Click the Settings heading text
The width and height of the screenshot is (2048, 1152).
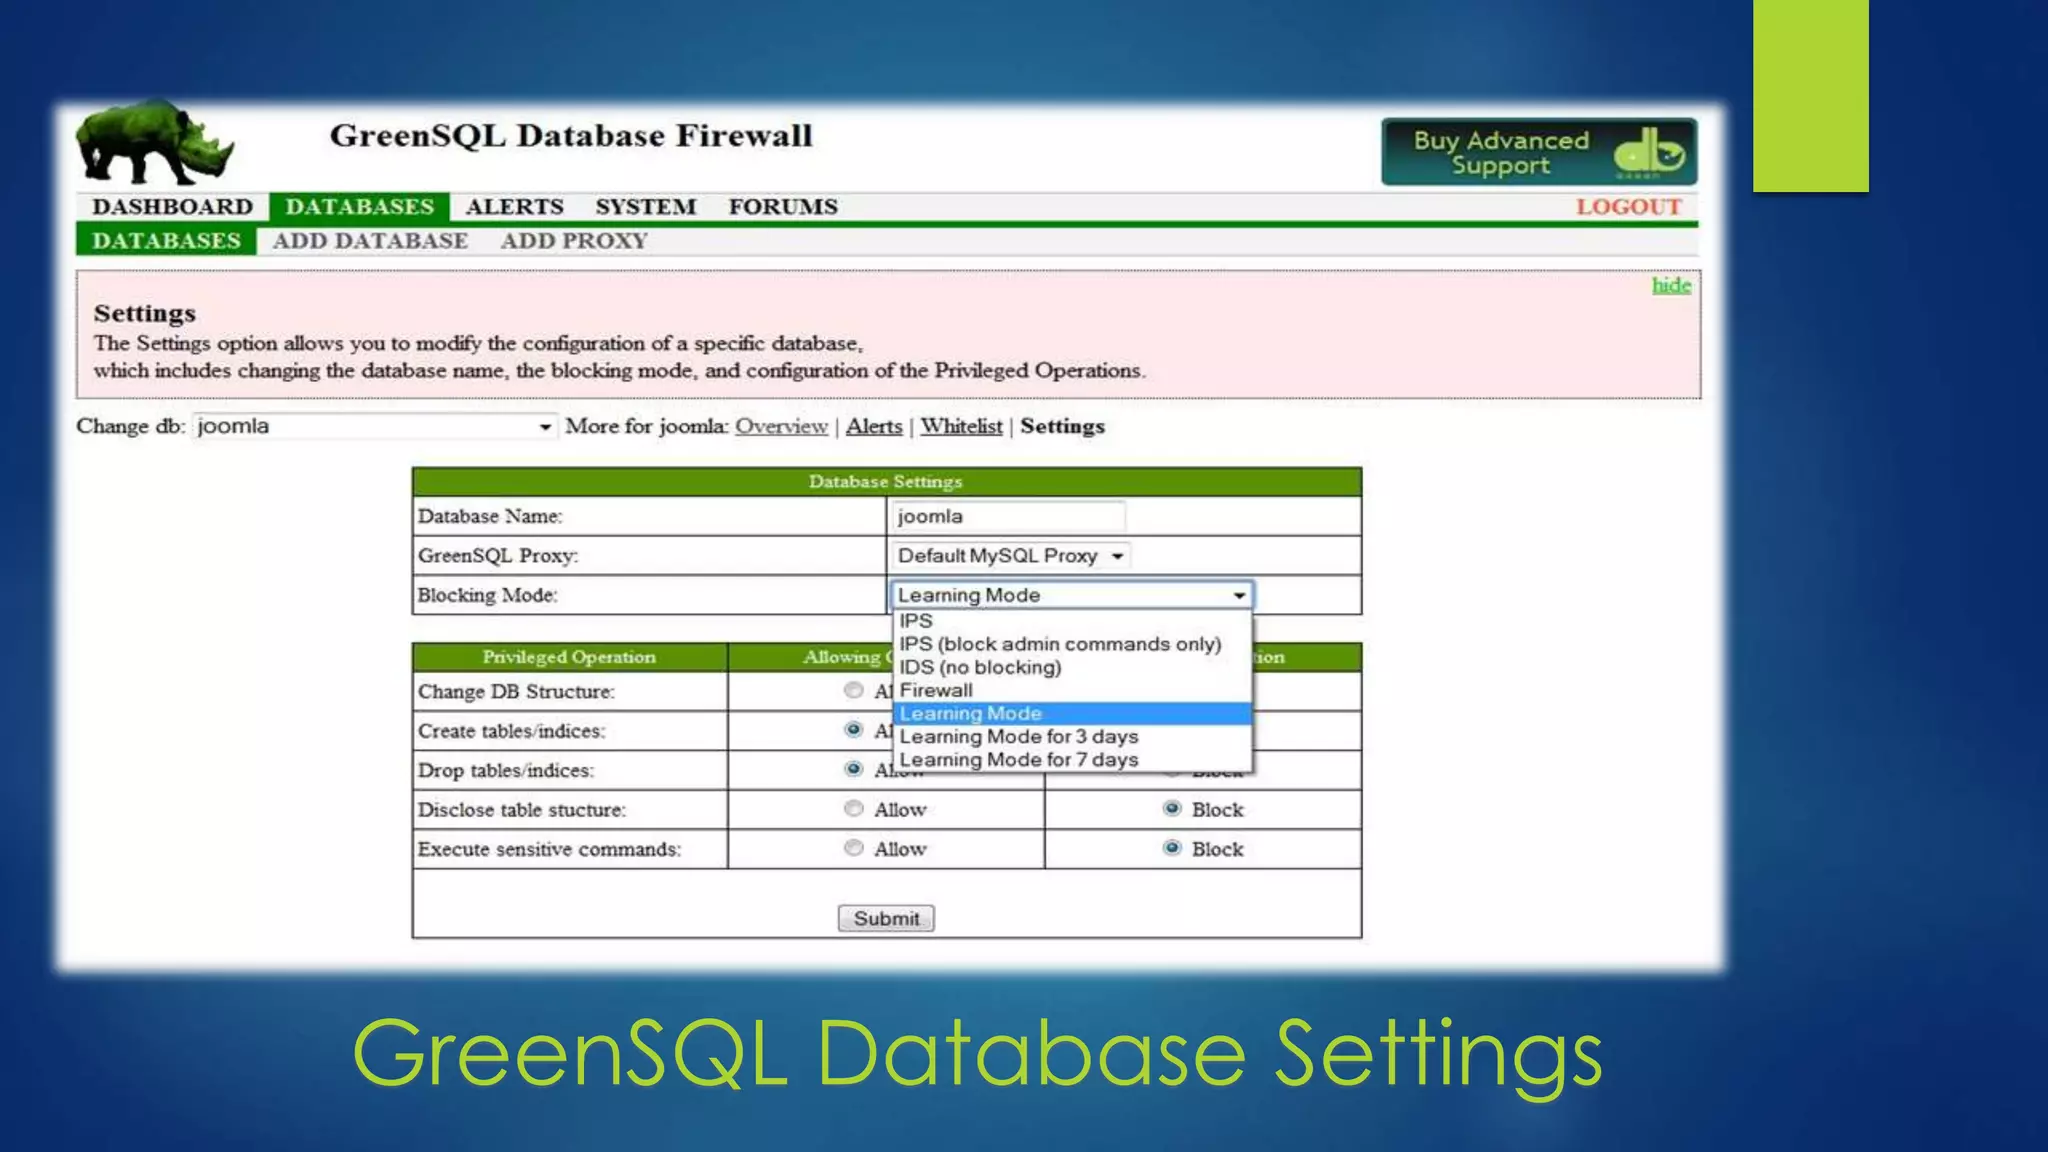(145, 314)
